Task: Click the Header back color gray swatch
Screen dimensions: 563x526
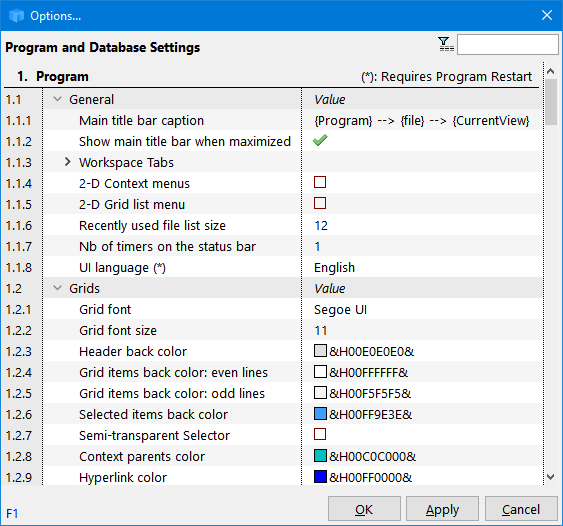Action: tap(320, 350)
